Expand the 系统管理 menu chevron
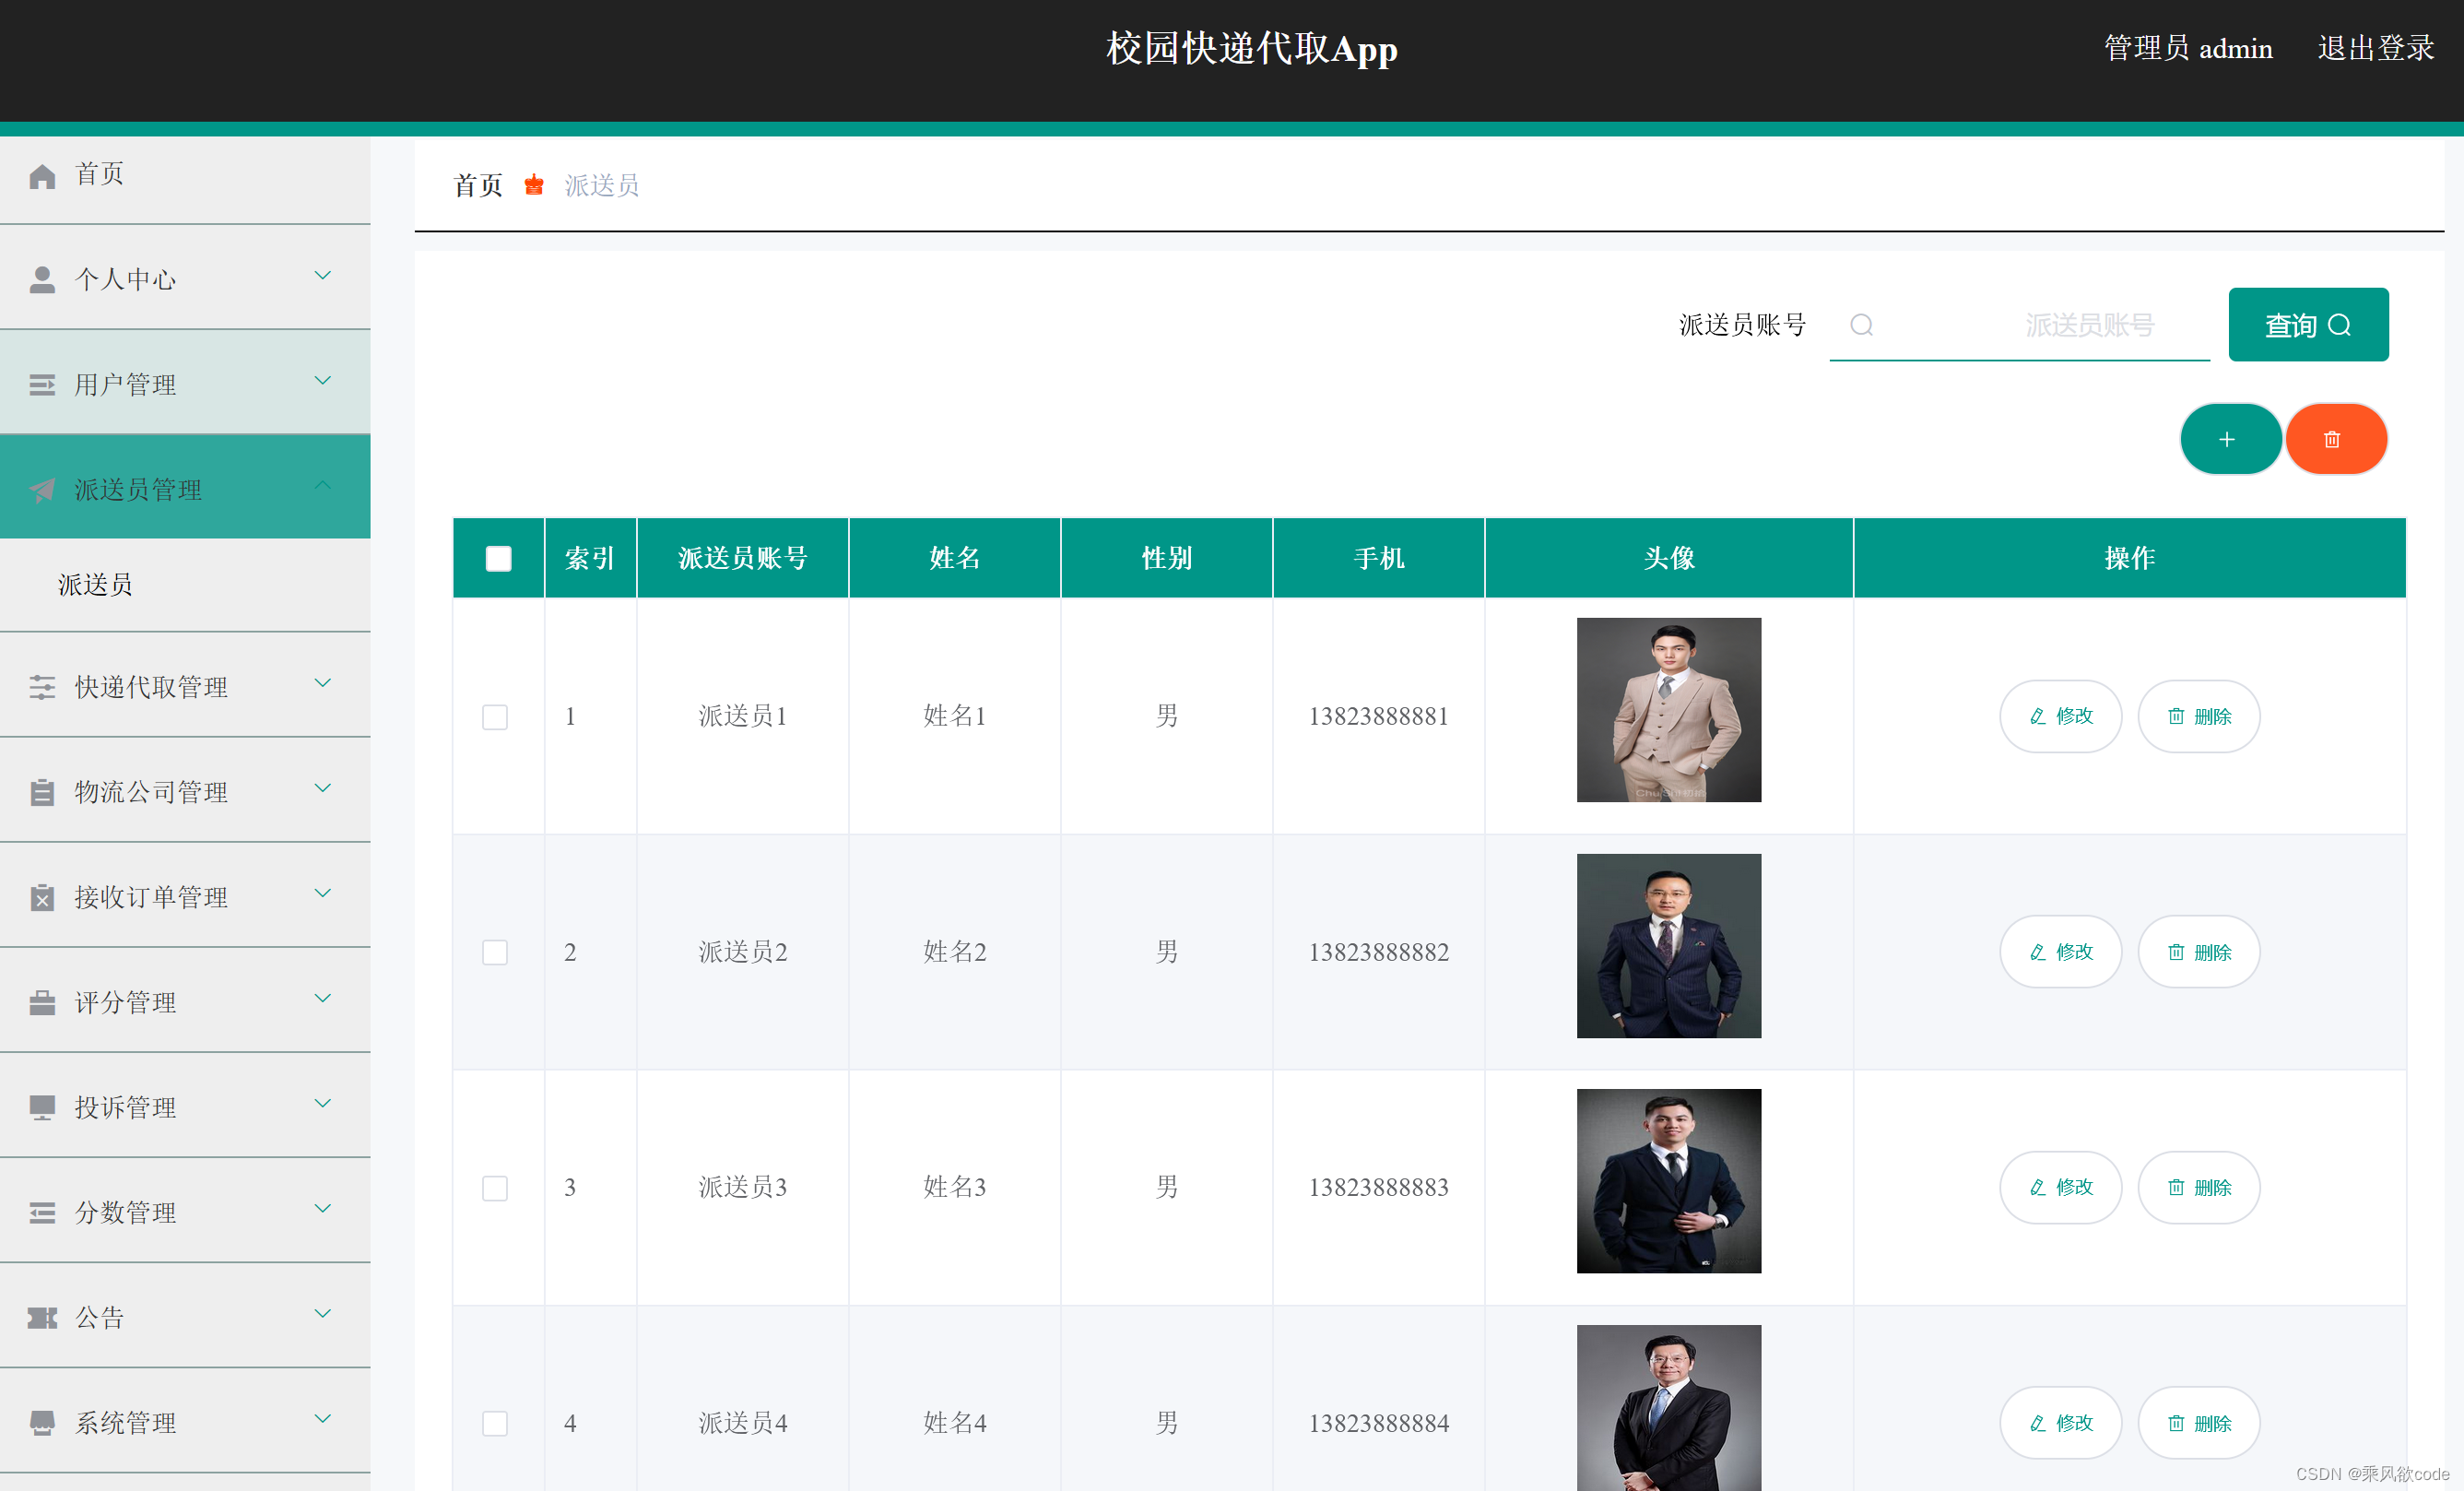This screenshot has height=1491, width=2464. click(323, 1419)
